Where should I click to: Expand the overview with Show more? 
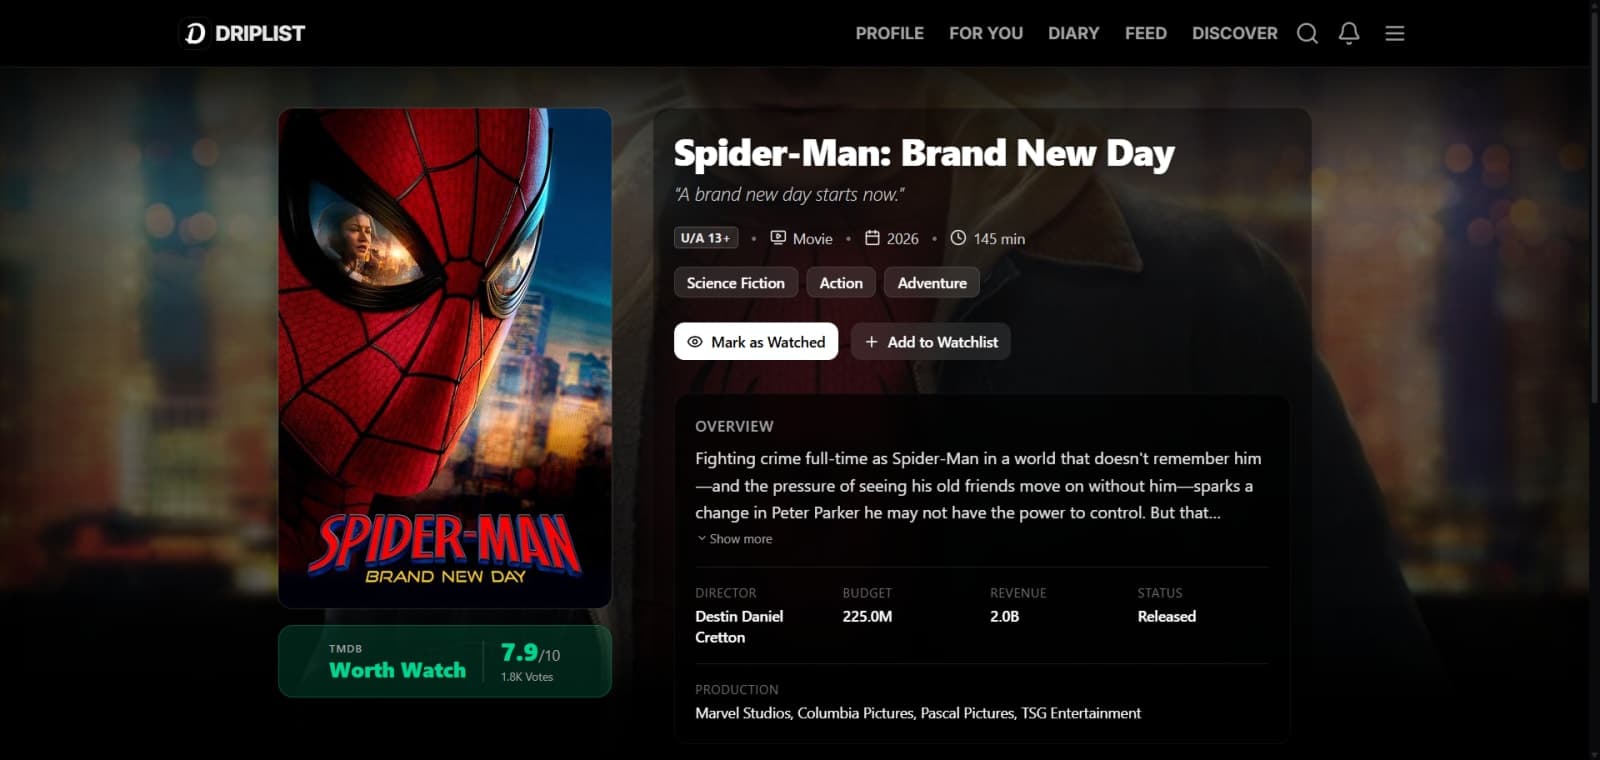point(735,539)
